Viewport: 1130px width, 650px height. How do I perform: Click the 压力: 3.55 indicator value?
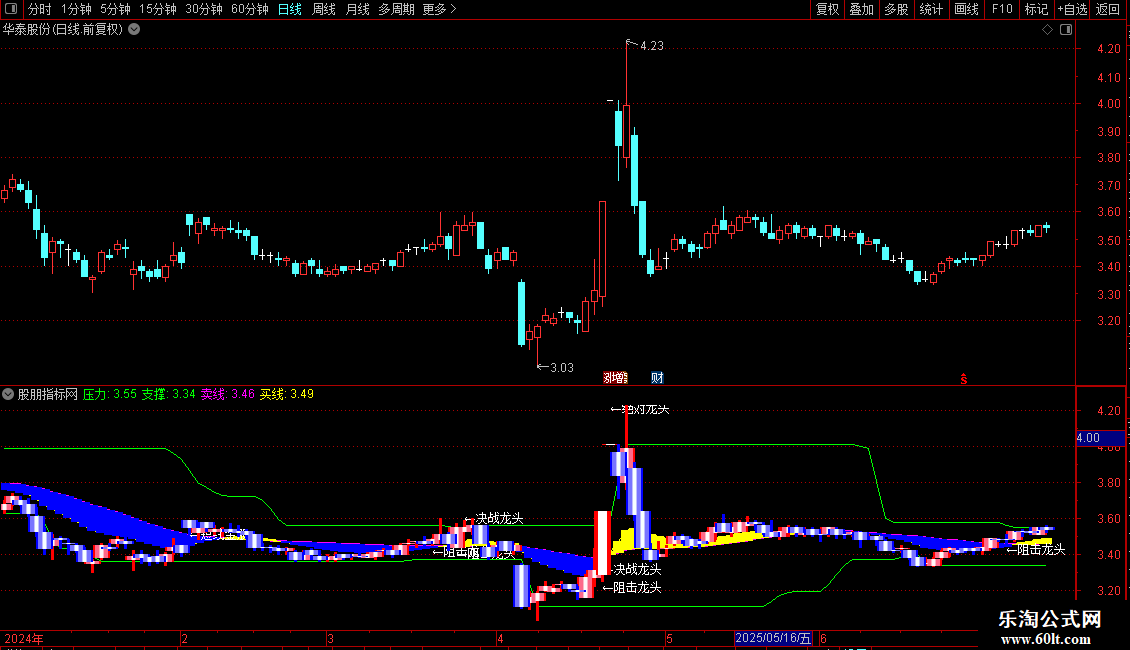(x=110, y=394)
